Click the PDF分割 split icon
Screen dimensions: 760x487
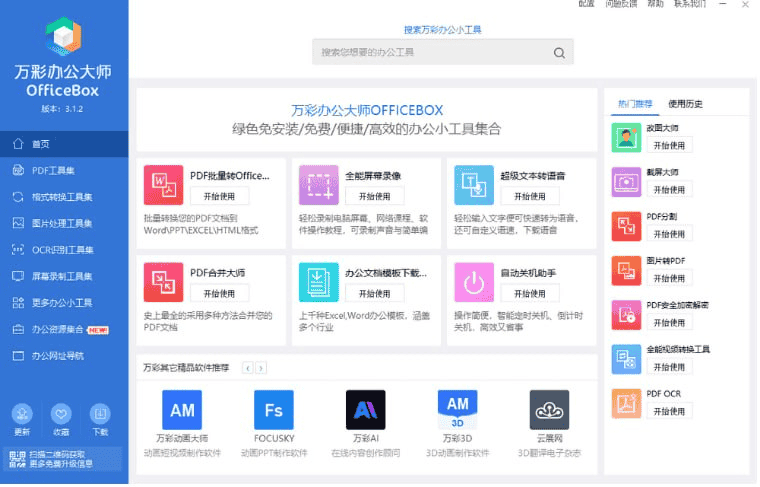pos(628,227)
